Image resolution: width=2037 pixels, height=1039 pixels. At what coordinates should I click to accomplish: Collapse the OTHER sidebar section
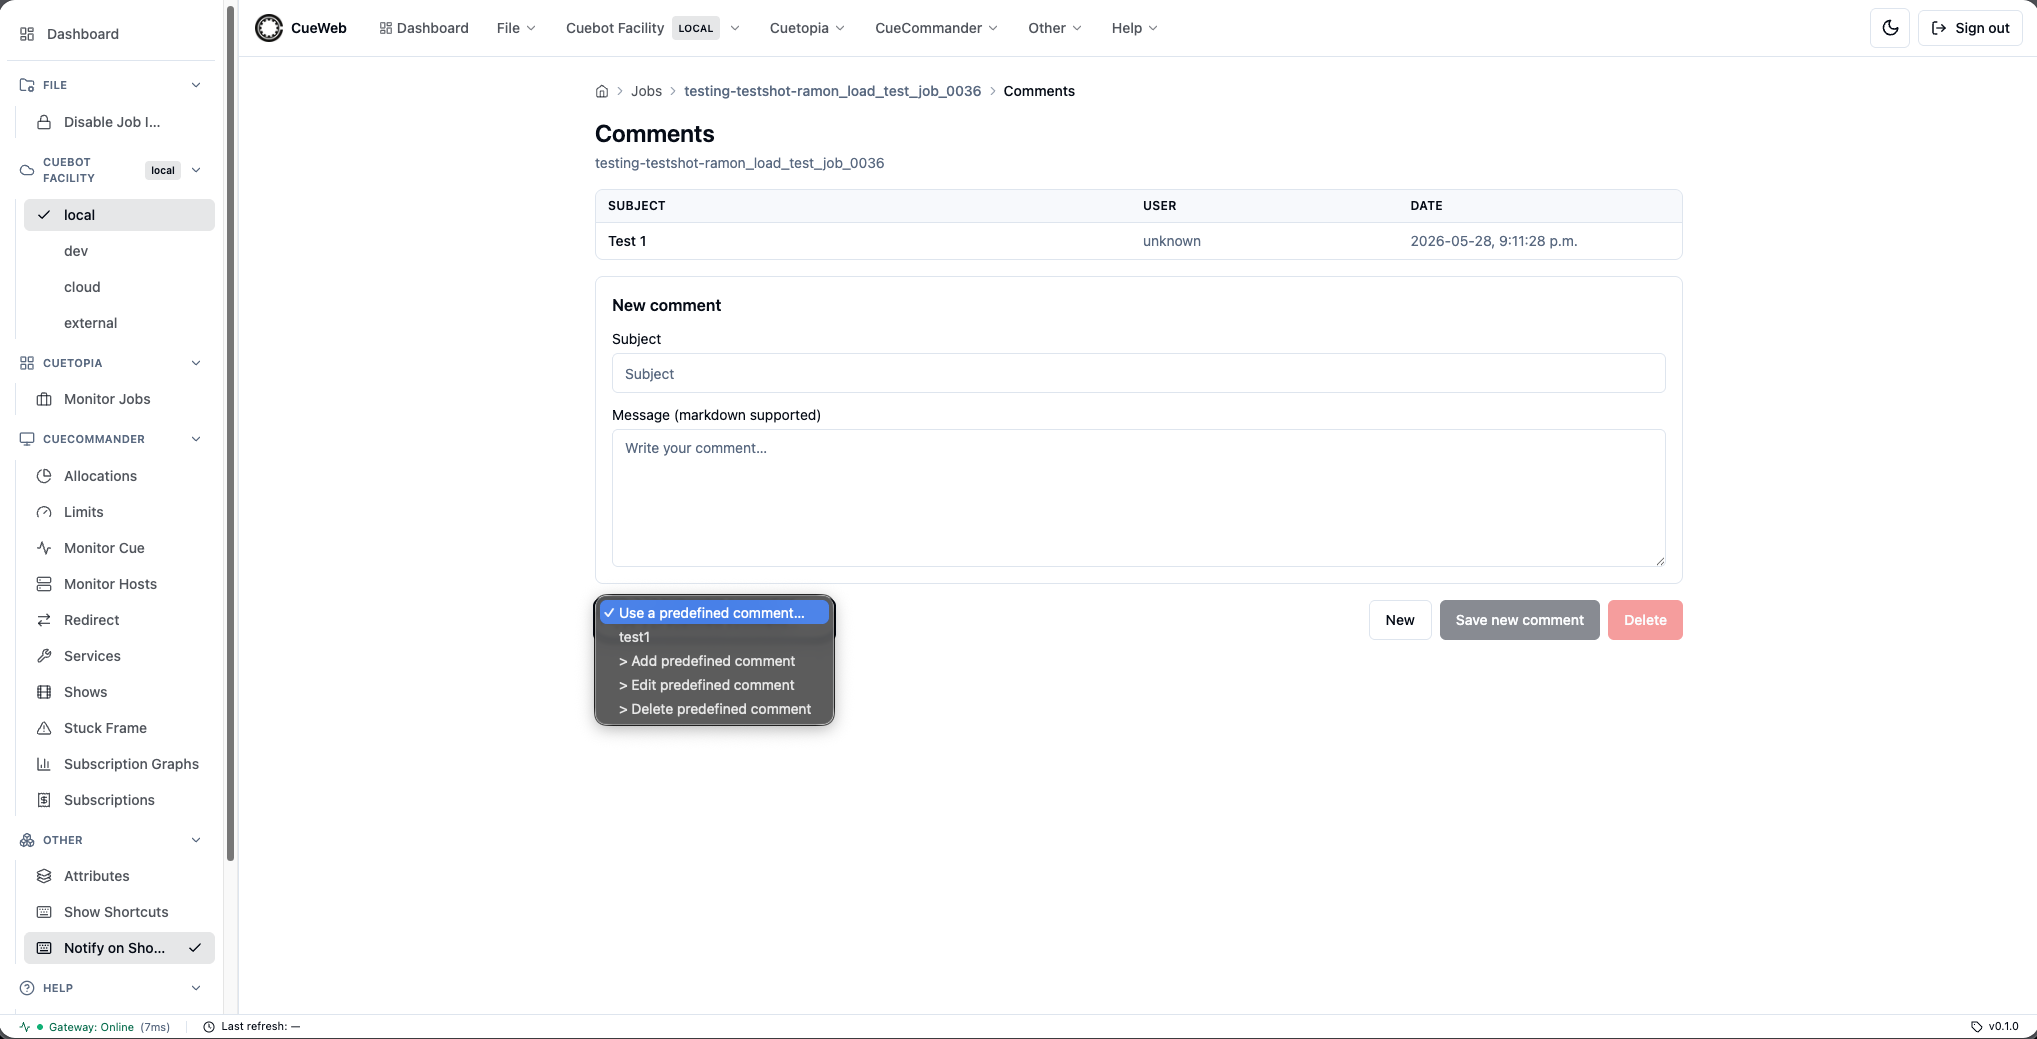coord(196,840)
